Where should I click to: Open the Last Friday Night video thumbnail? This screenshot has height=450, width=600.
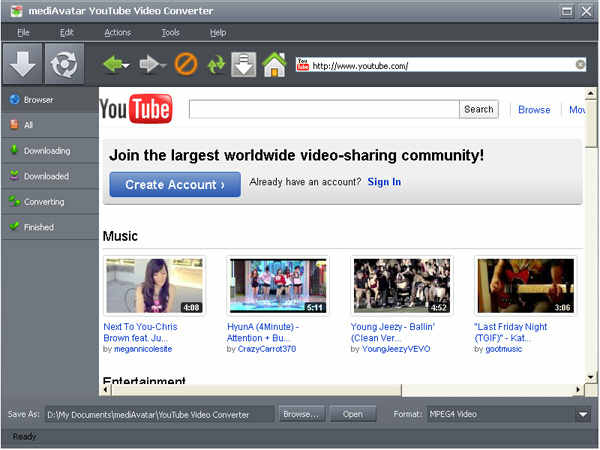[x=526, y=285]
